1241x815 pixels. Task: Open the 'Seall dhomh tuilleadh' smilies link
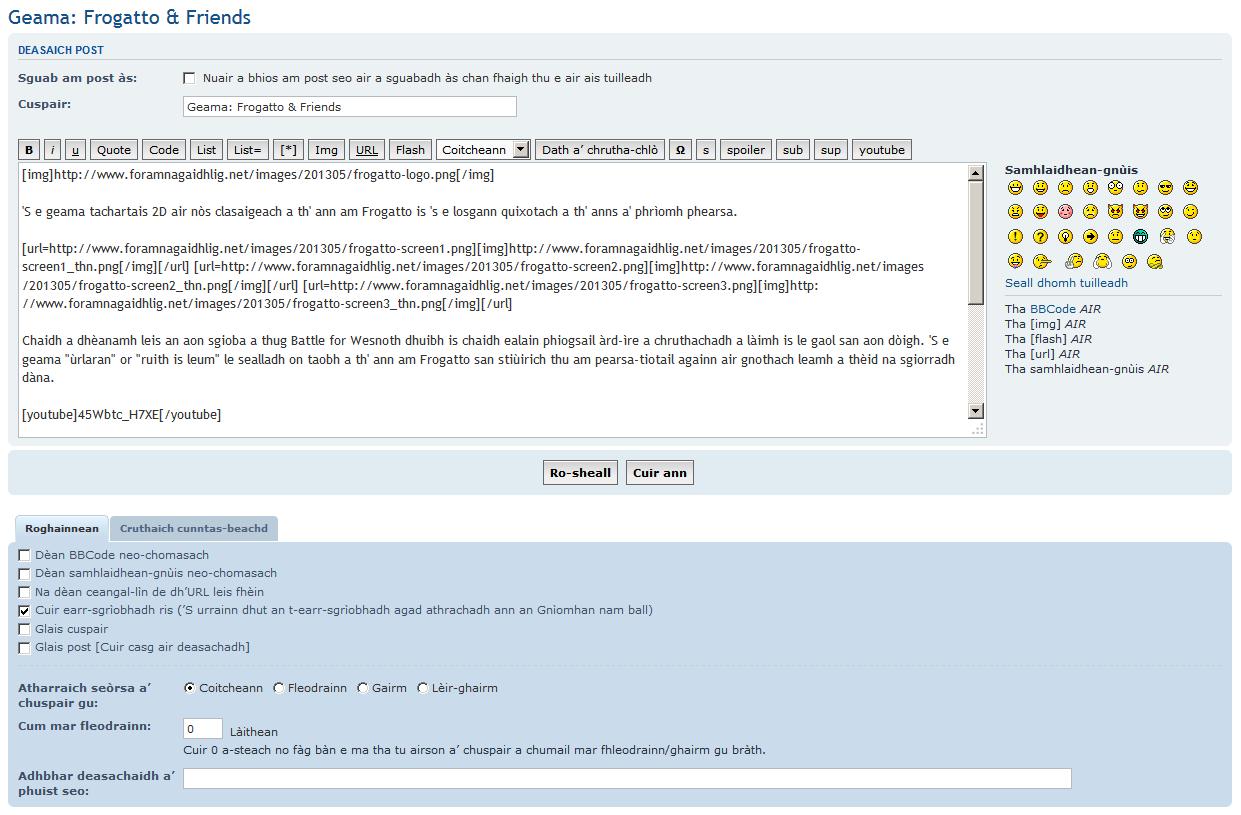pyautogui.click(x=1066, y=283)
